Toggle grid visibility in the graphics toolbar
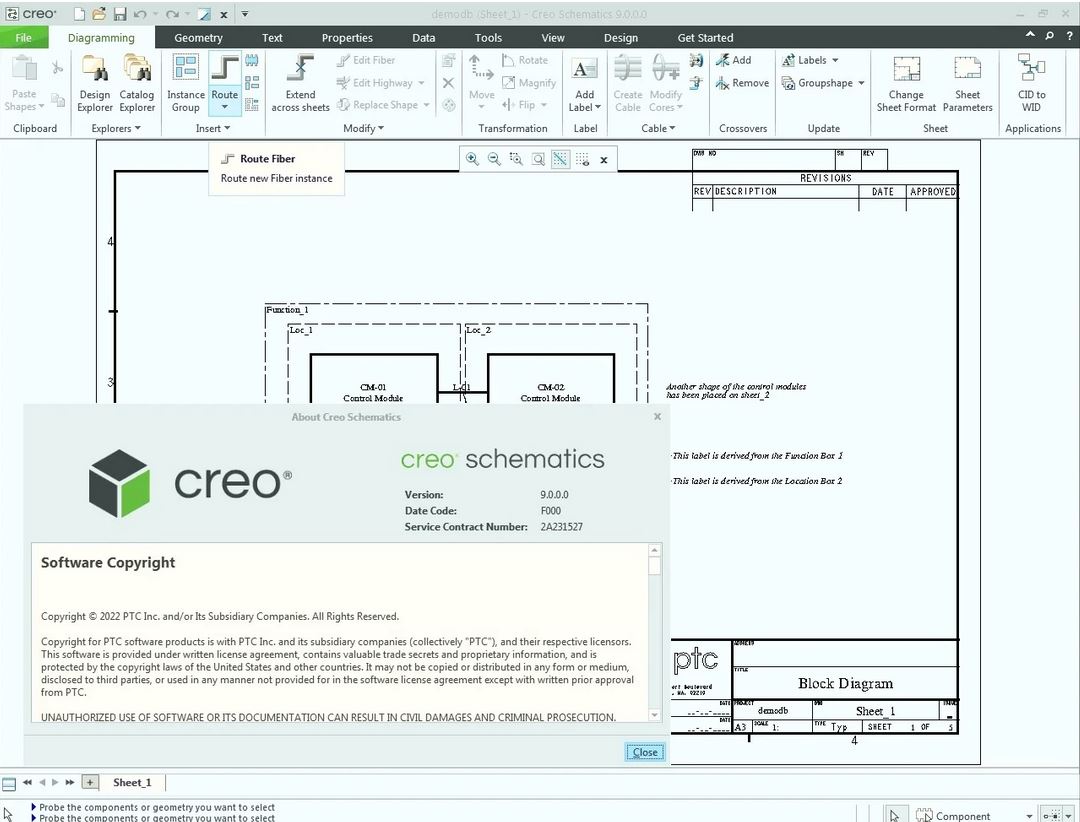This screenshot has width=1080, height=822. pos(582,159)
